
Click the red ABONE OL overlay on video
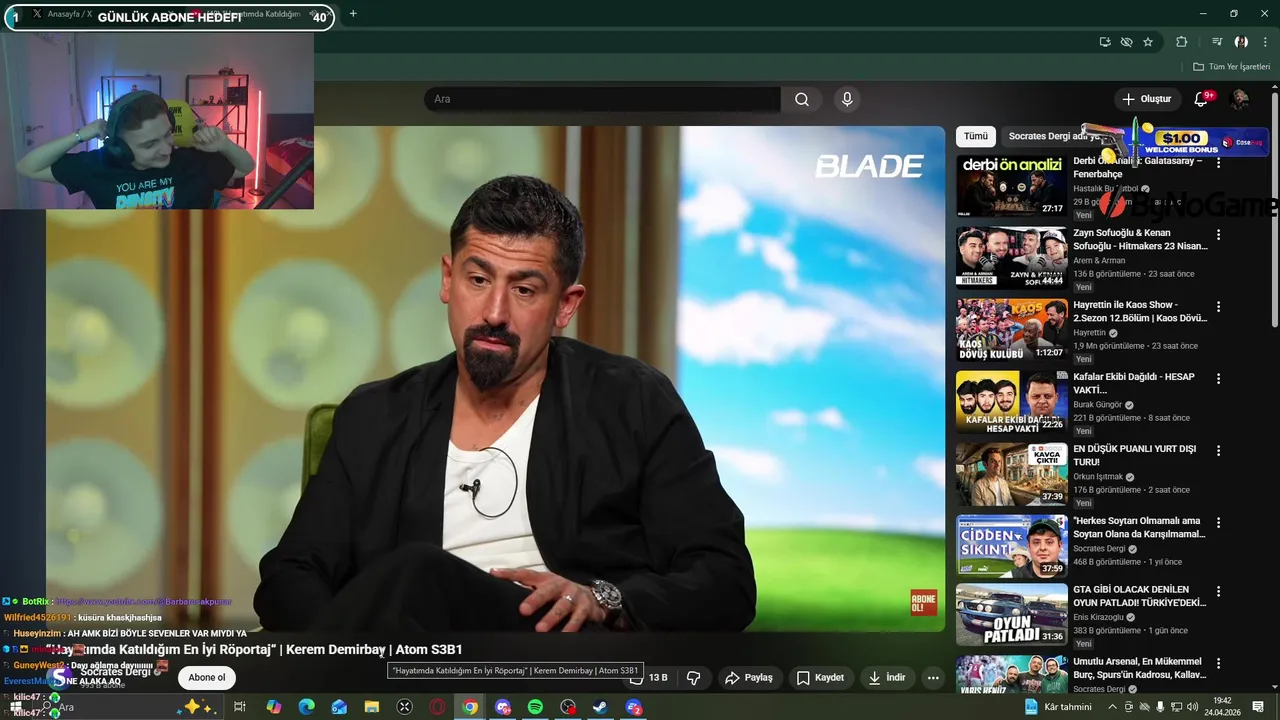coord(923,602)
